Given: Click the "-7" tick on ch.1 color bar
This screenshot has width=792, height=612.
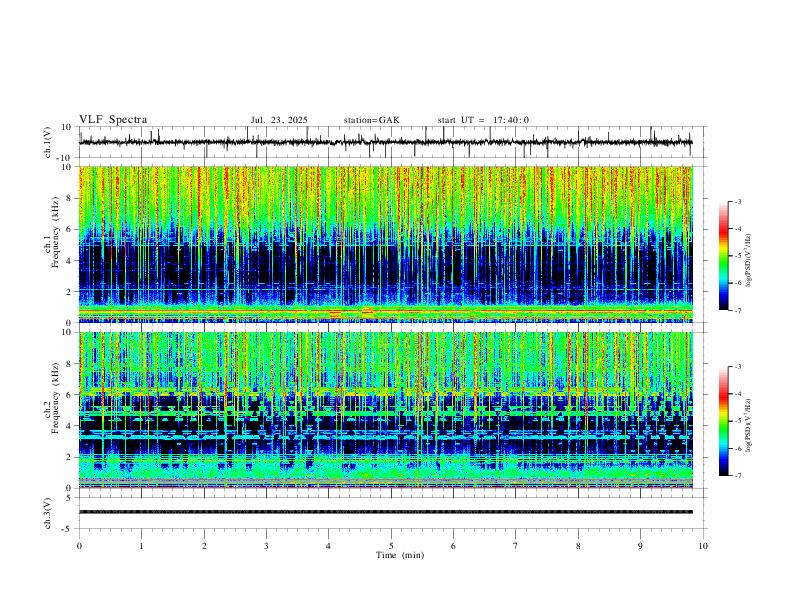Looking at the screenshot, I should pos(737,311).
